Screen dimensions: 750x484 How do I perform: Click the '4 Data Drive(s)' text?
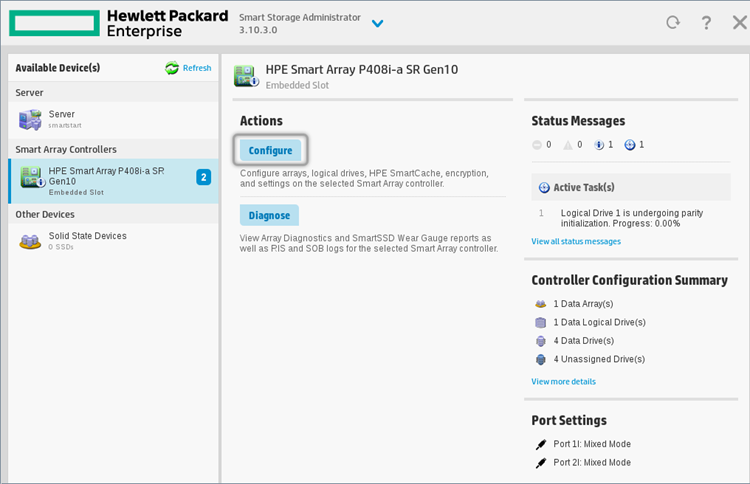[584, 341]
